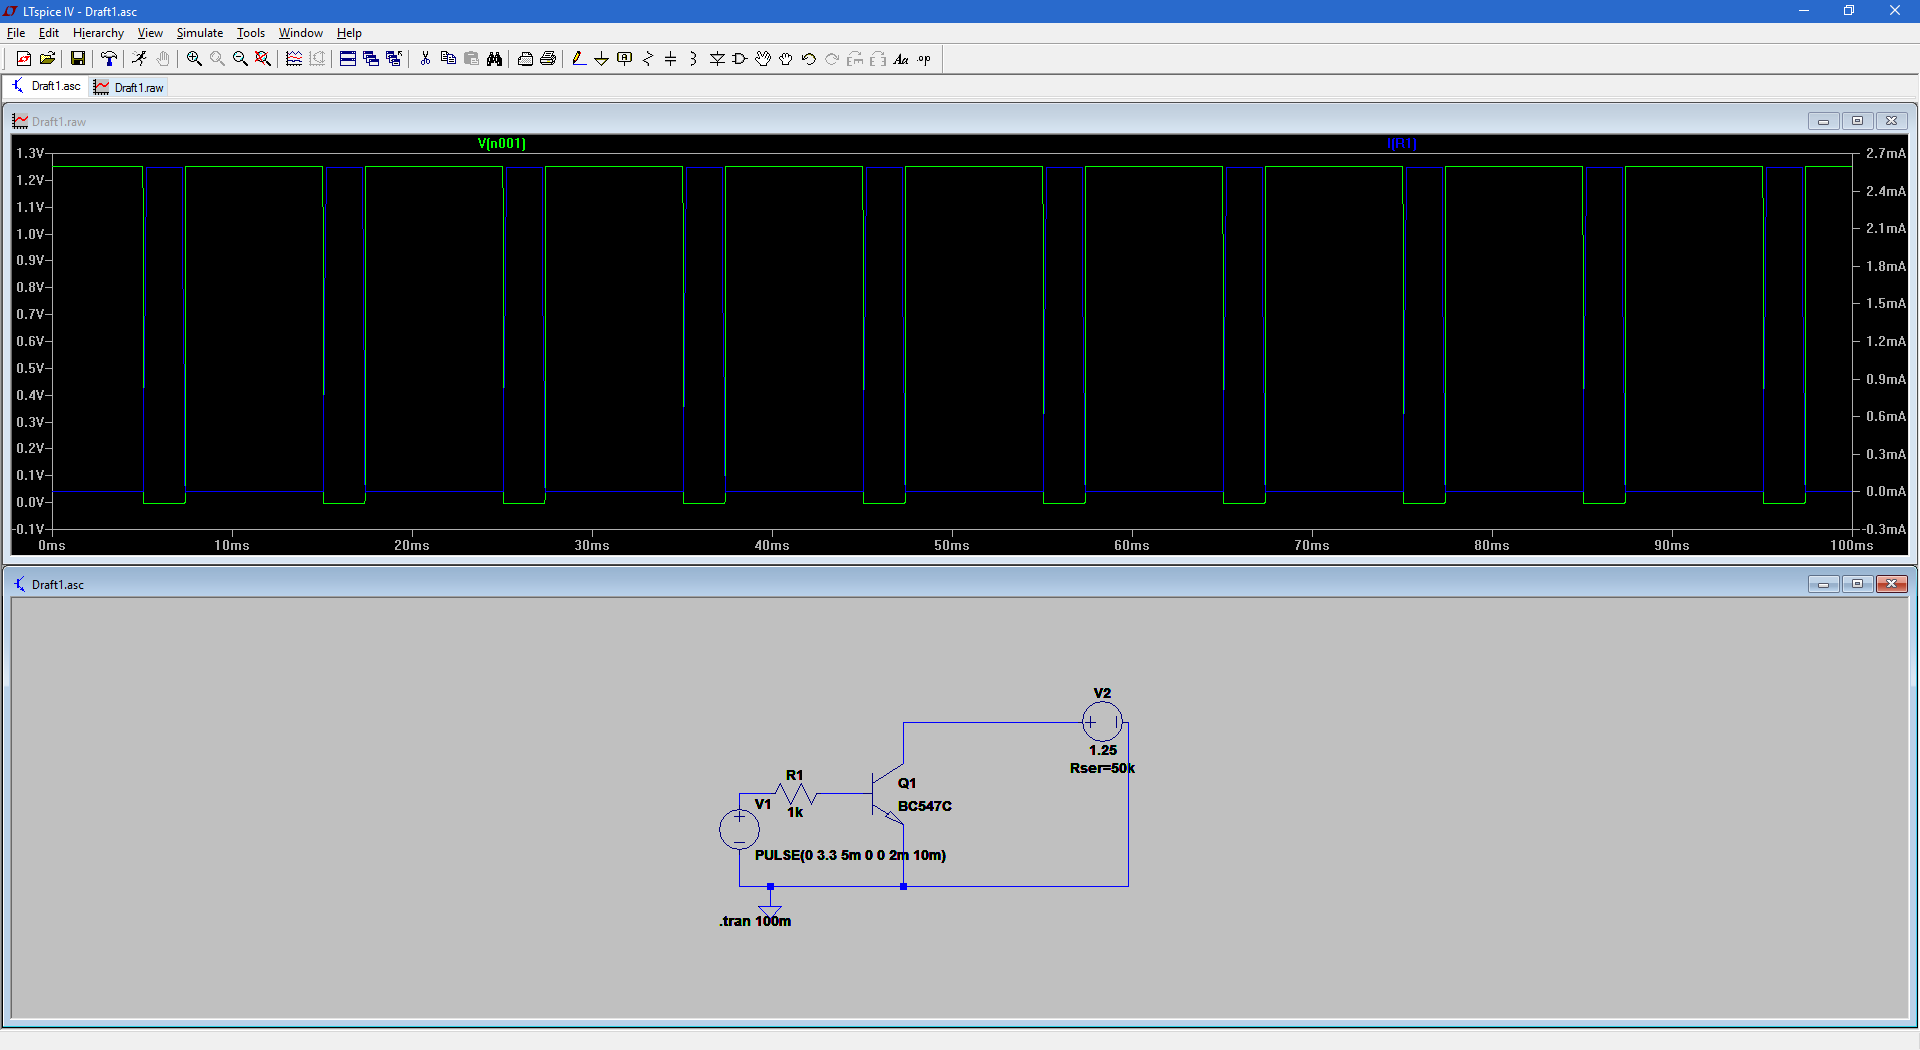The image size is (1920, 1050).
Task: Click the Open file folder icon
Action: click(47, 59)
